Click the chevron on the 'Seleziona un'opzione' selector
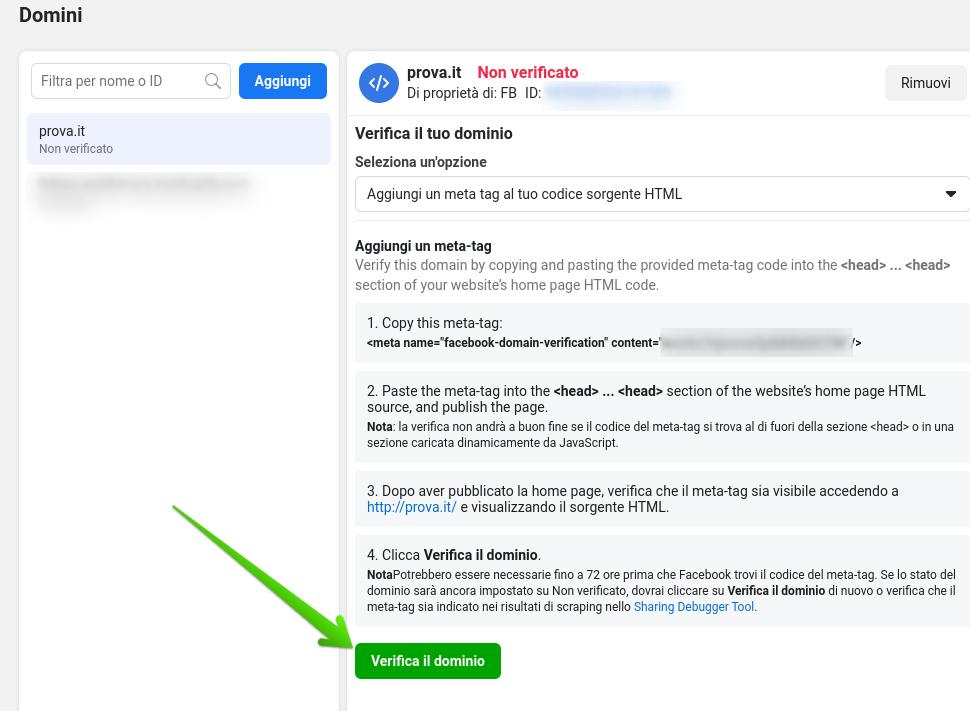The width and height of the screenshot is (970, 711). (x=951, y=194)
